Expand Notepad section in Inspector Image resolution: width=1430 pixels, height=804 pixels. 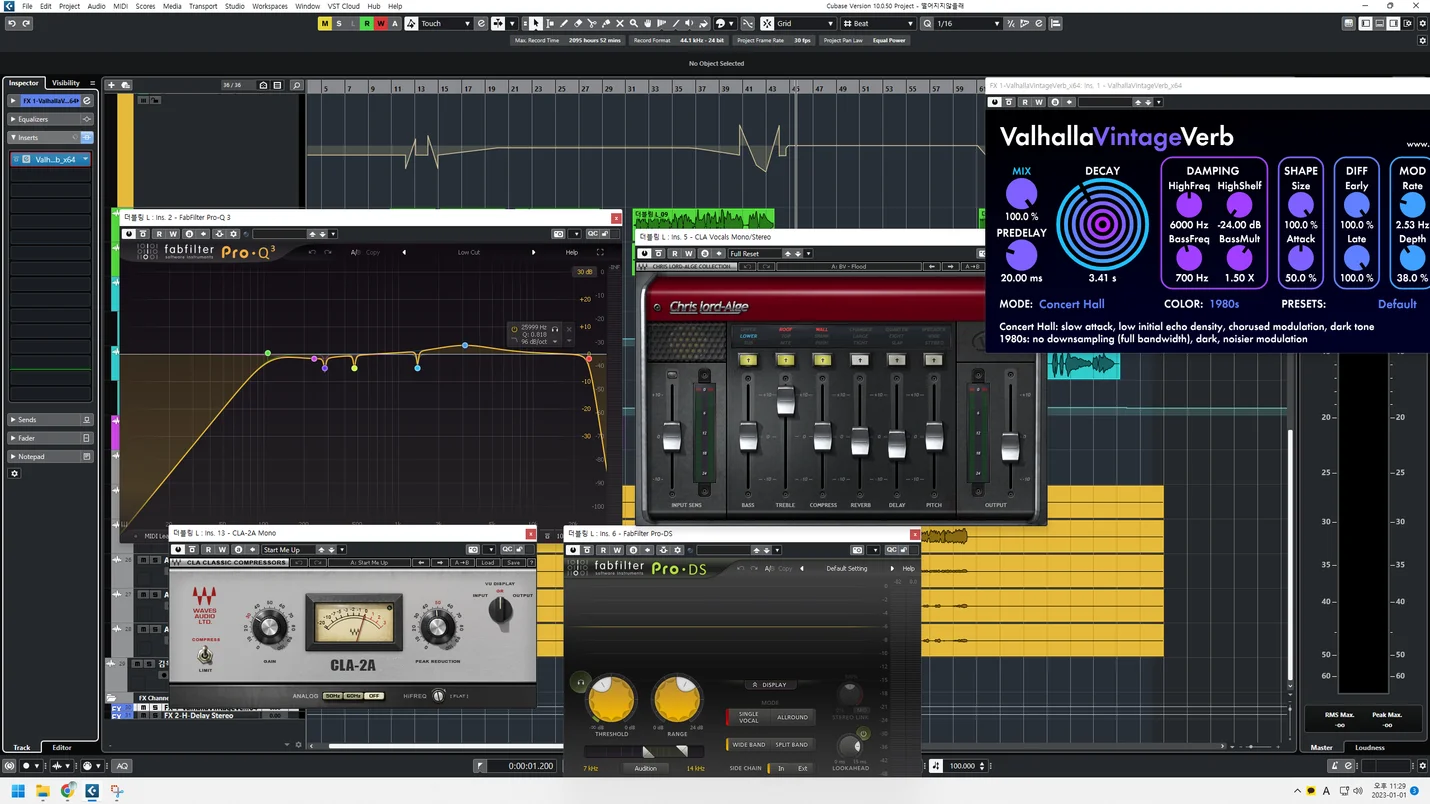click(x=51, y=456)
